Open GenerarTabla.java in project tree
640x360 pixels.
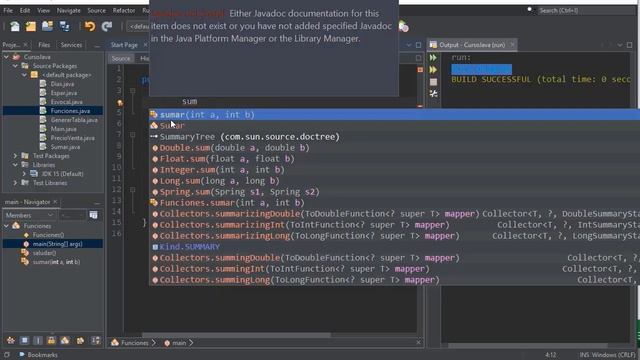(x=74, y=120)
